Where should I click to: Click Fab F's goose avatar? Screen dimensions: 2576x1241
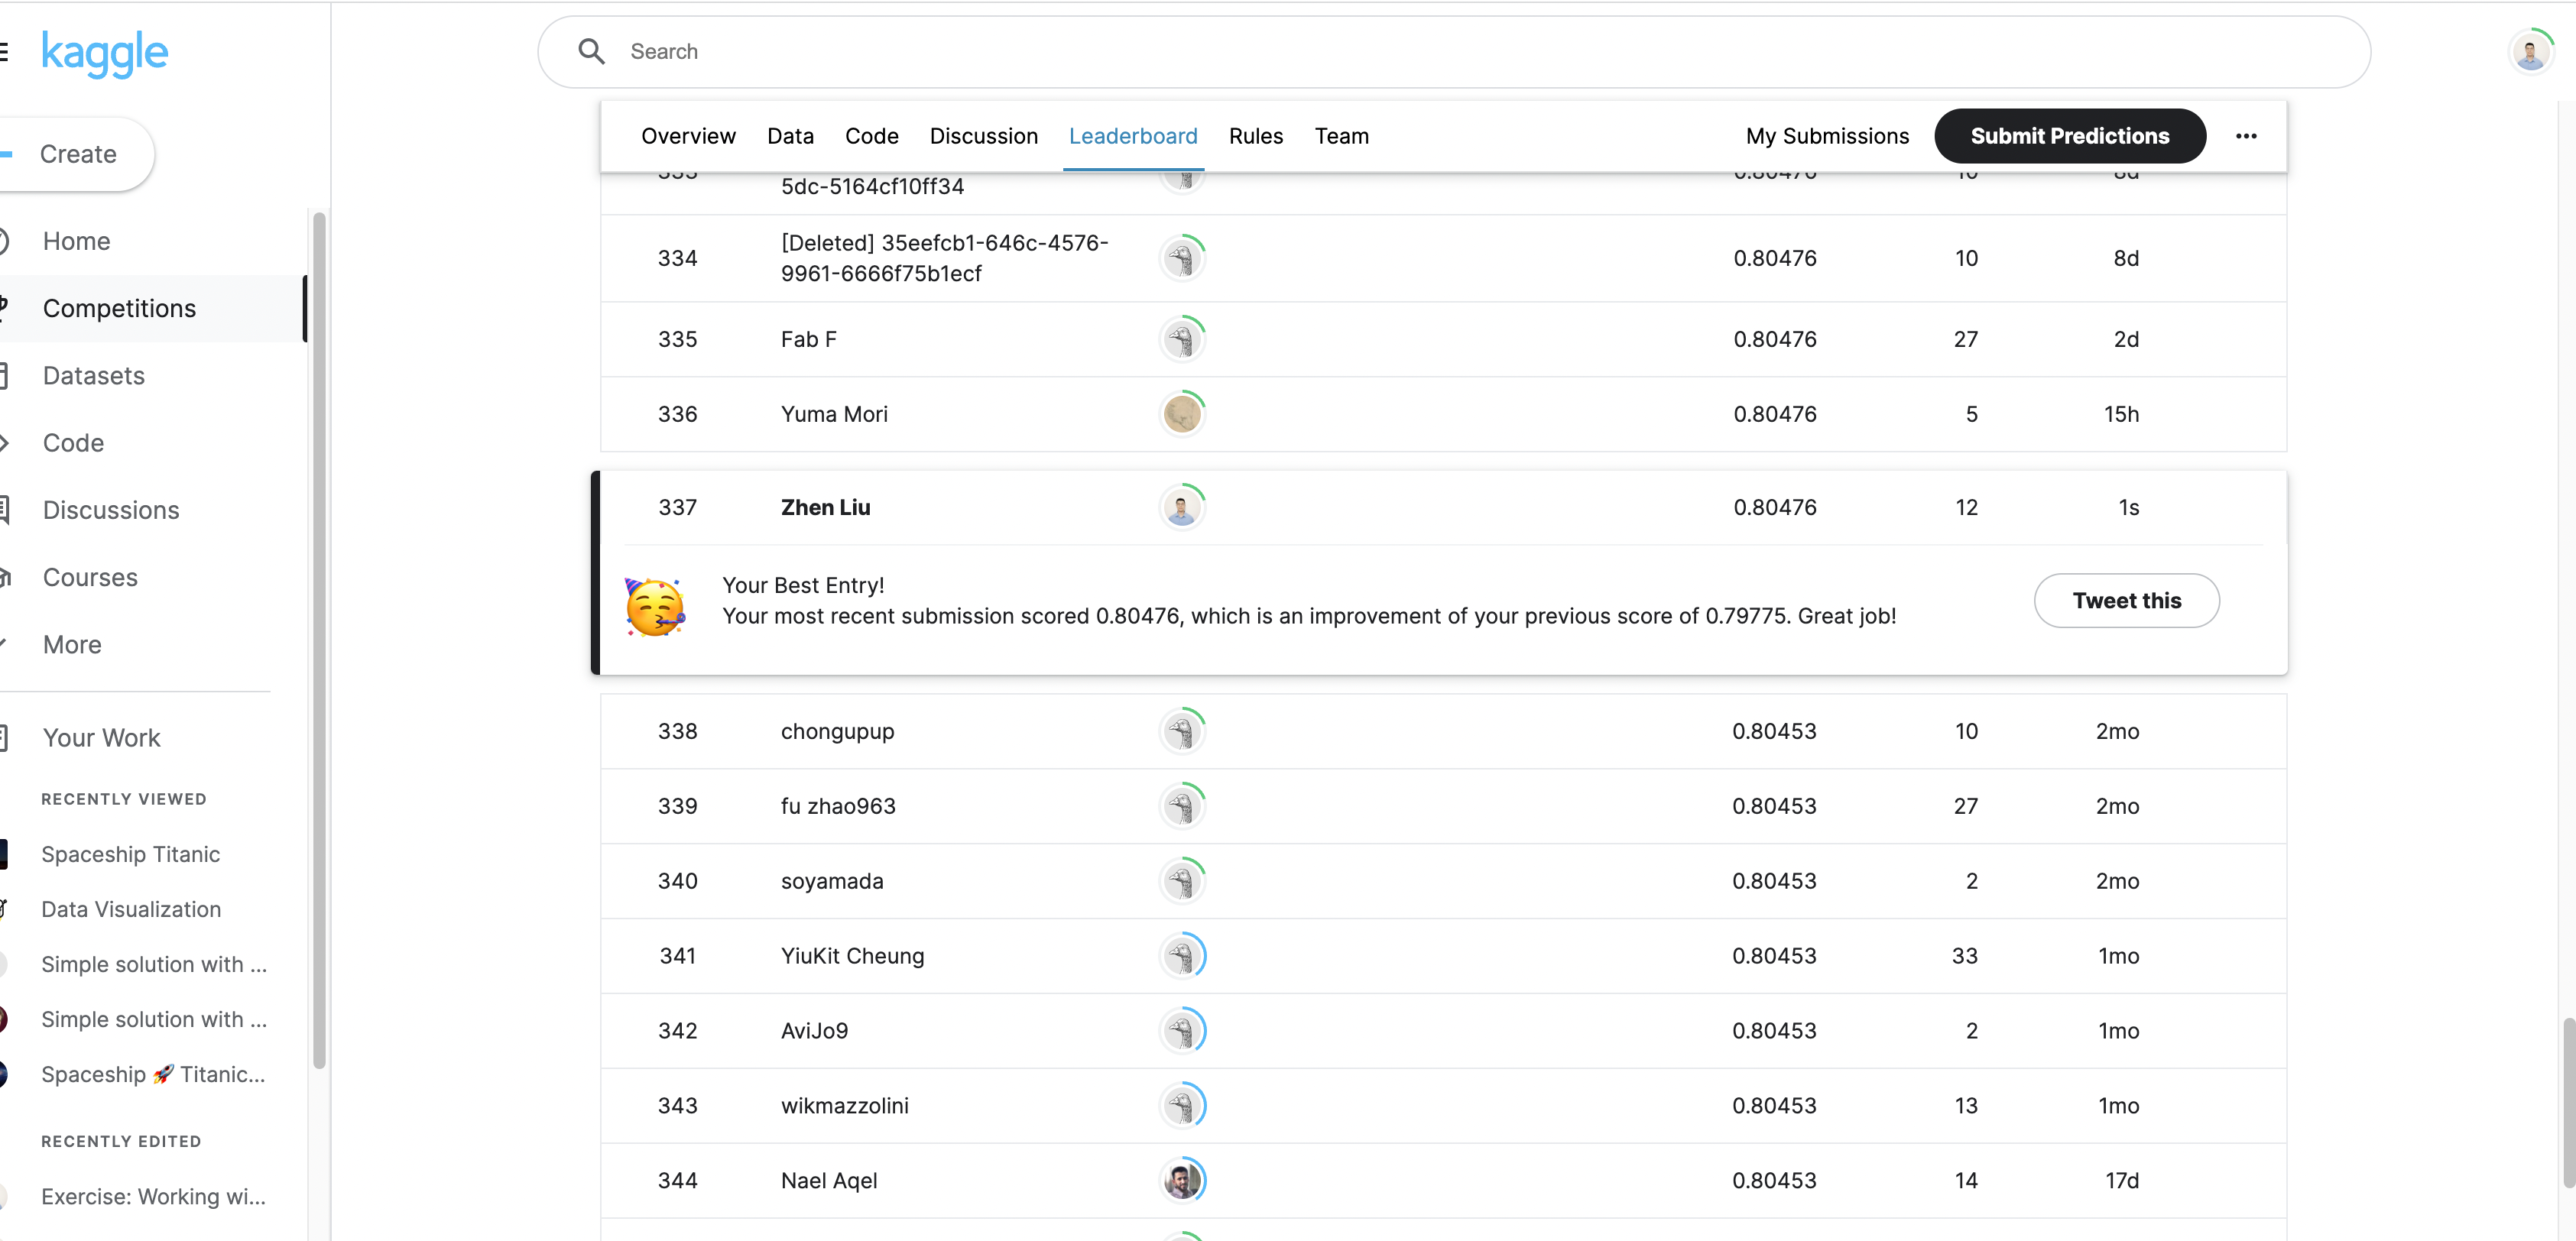click(1182, 339)
